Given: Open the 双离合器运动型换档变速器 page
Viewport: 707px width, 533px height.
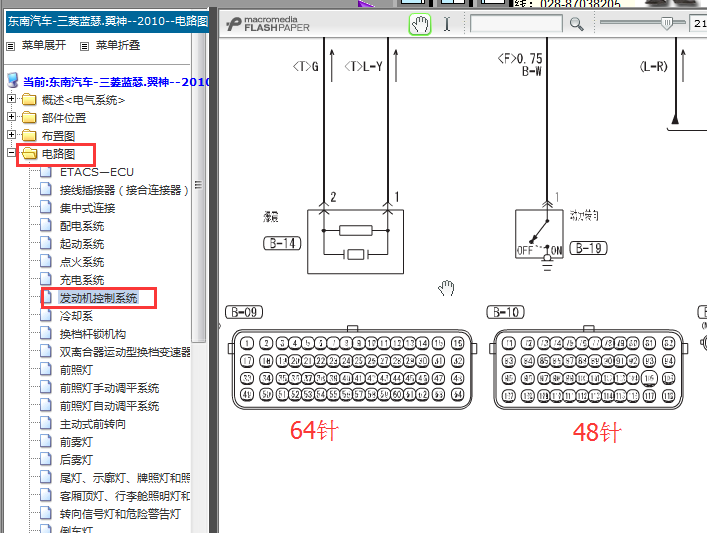Looking at the screenshot, I should (125, 352).
